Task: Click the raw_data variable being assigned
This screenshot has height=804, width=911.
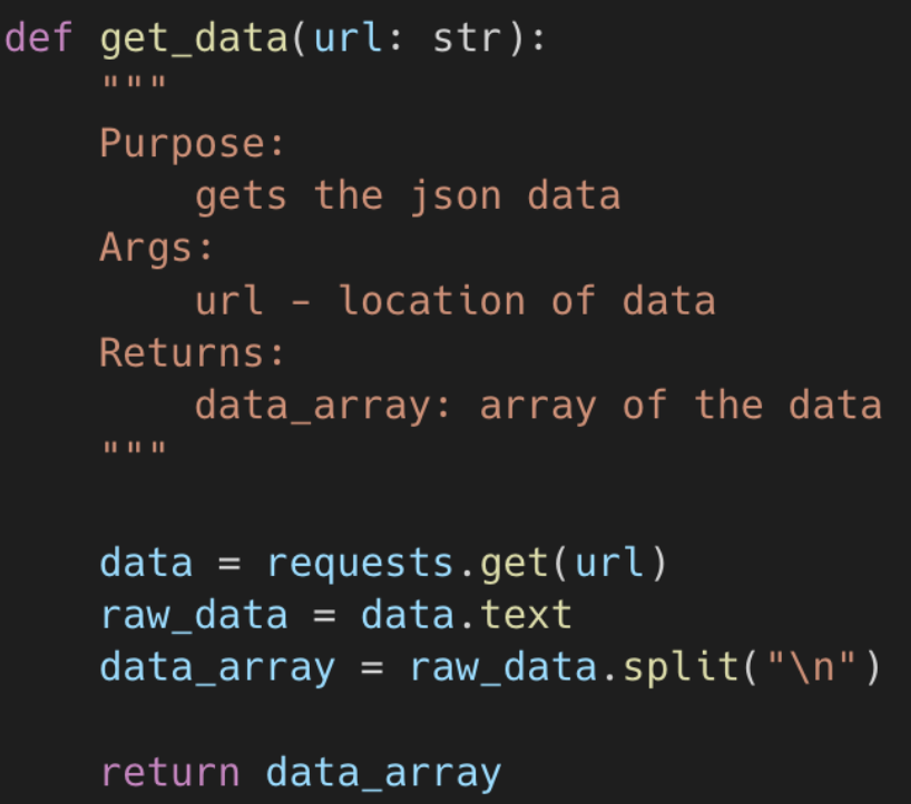Action: (194, 615)
